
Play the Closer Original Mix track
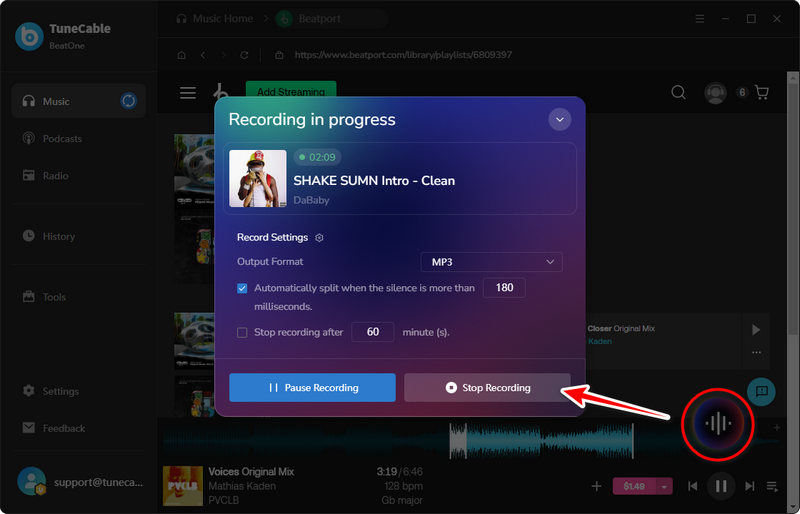756,330
